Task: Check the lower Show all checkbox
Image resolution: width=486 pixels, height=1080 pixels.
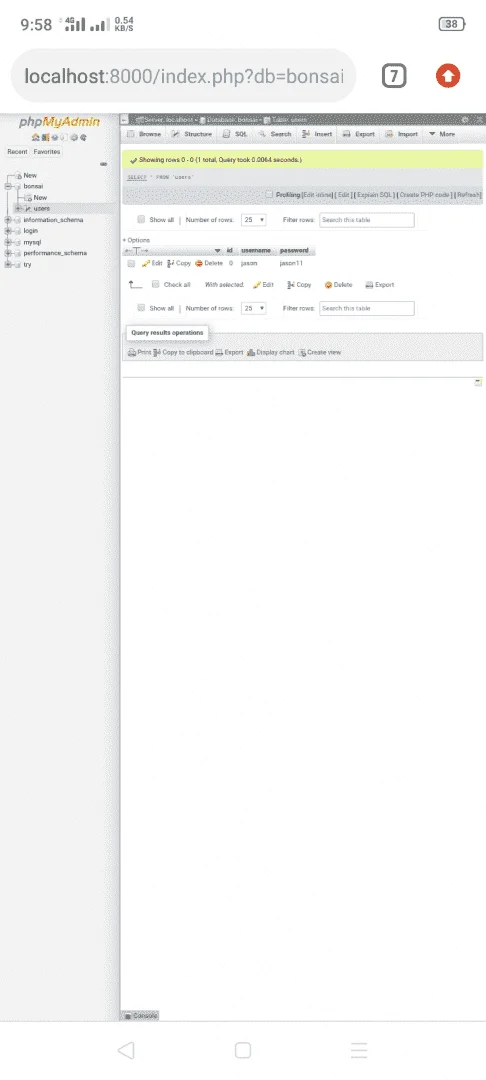Action: 141,308
